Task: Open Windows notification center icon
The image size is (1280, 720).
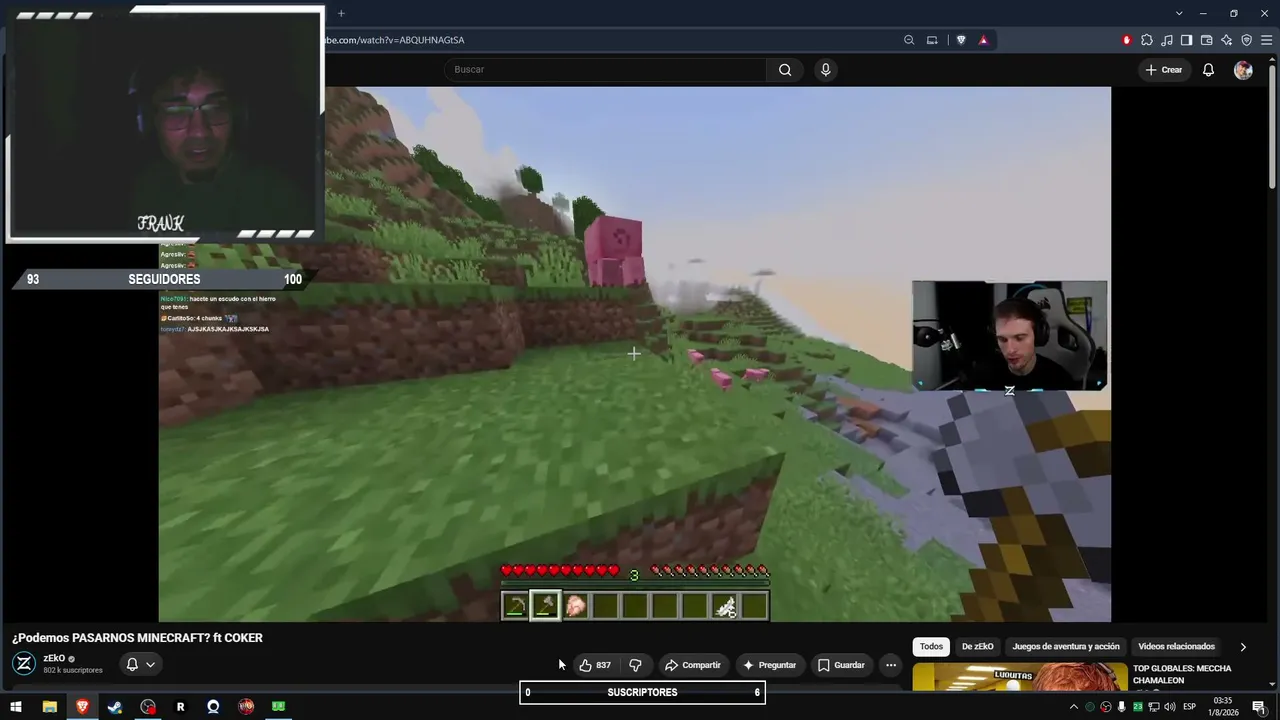Action: click(x=1258, y=707)
